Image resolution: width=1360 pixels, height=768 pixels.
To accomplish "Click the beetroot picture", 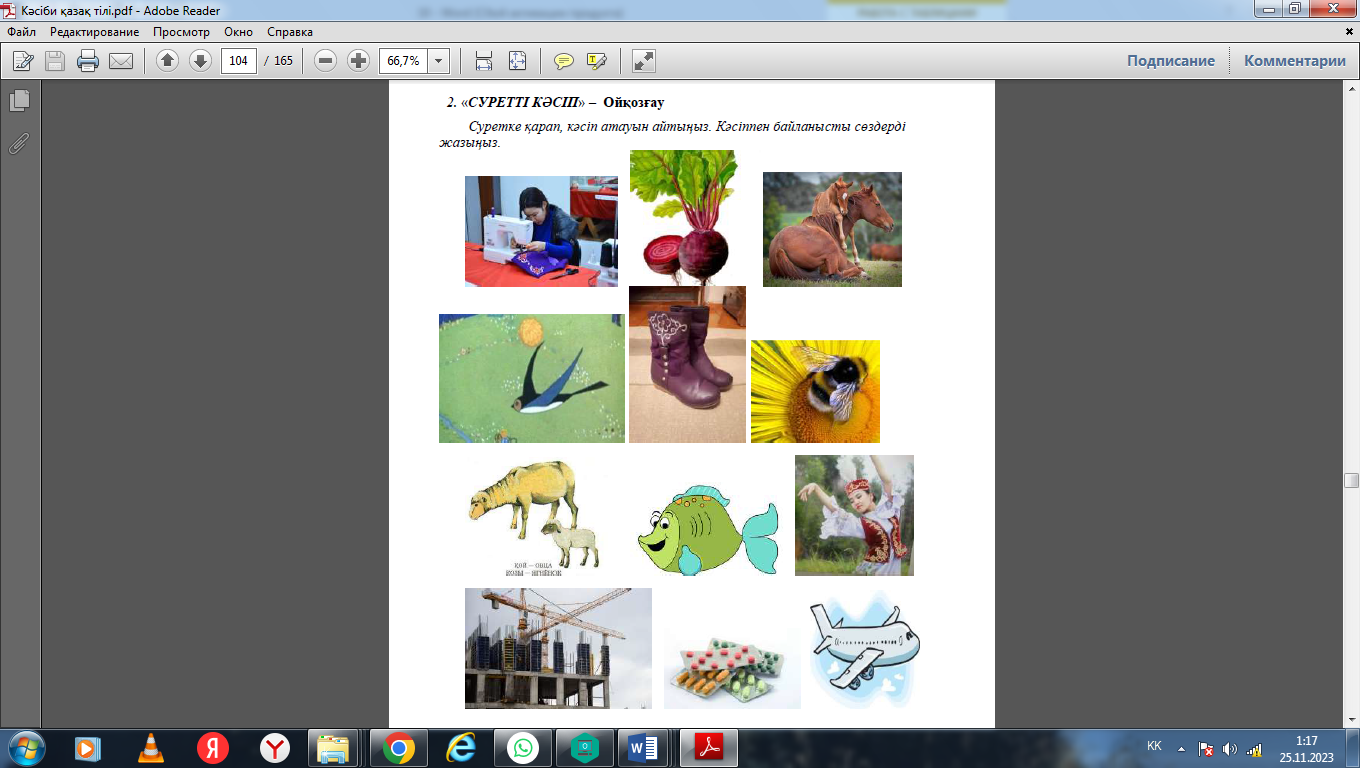I will 683,217.
